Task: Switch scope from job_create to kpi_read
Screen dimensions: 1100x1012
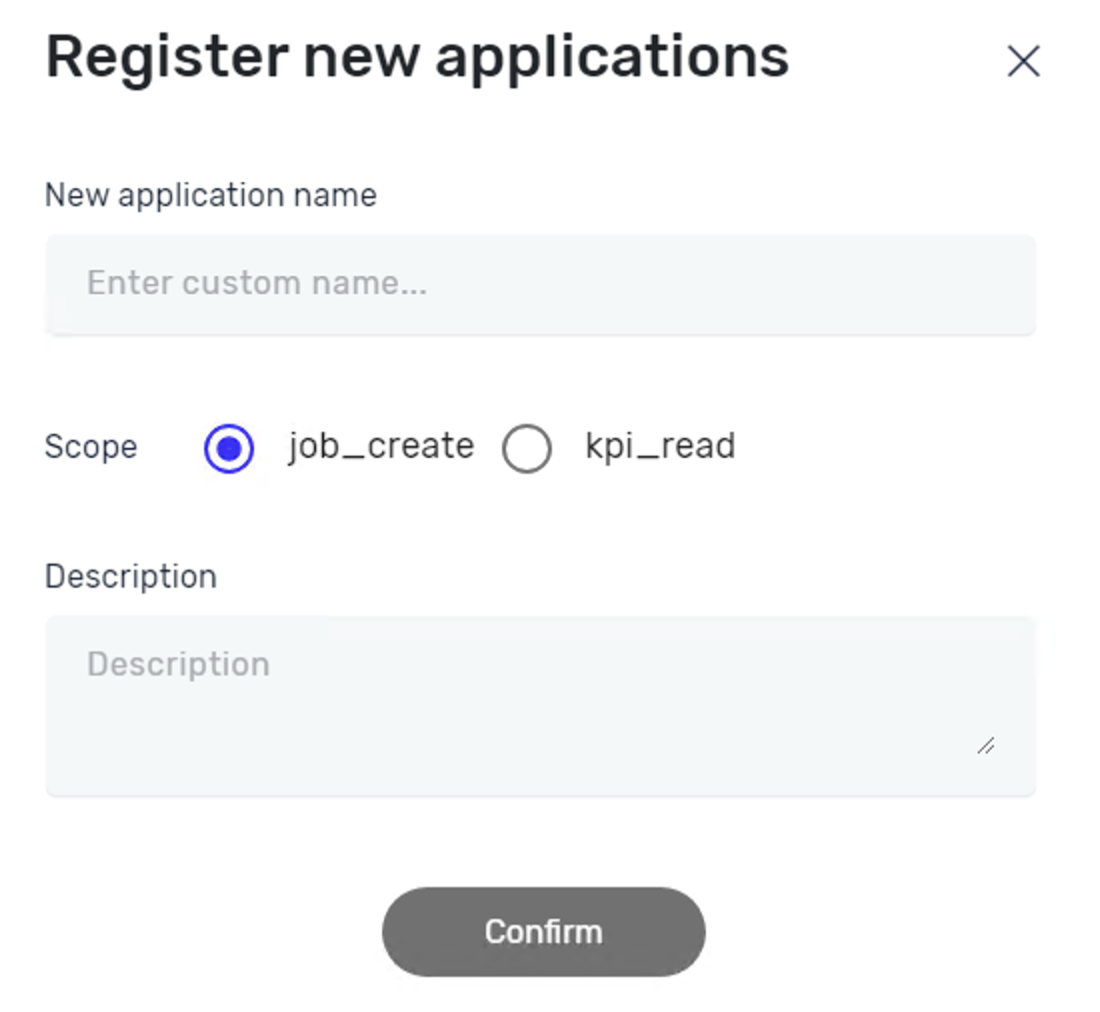Action: [525, 448]
